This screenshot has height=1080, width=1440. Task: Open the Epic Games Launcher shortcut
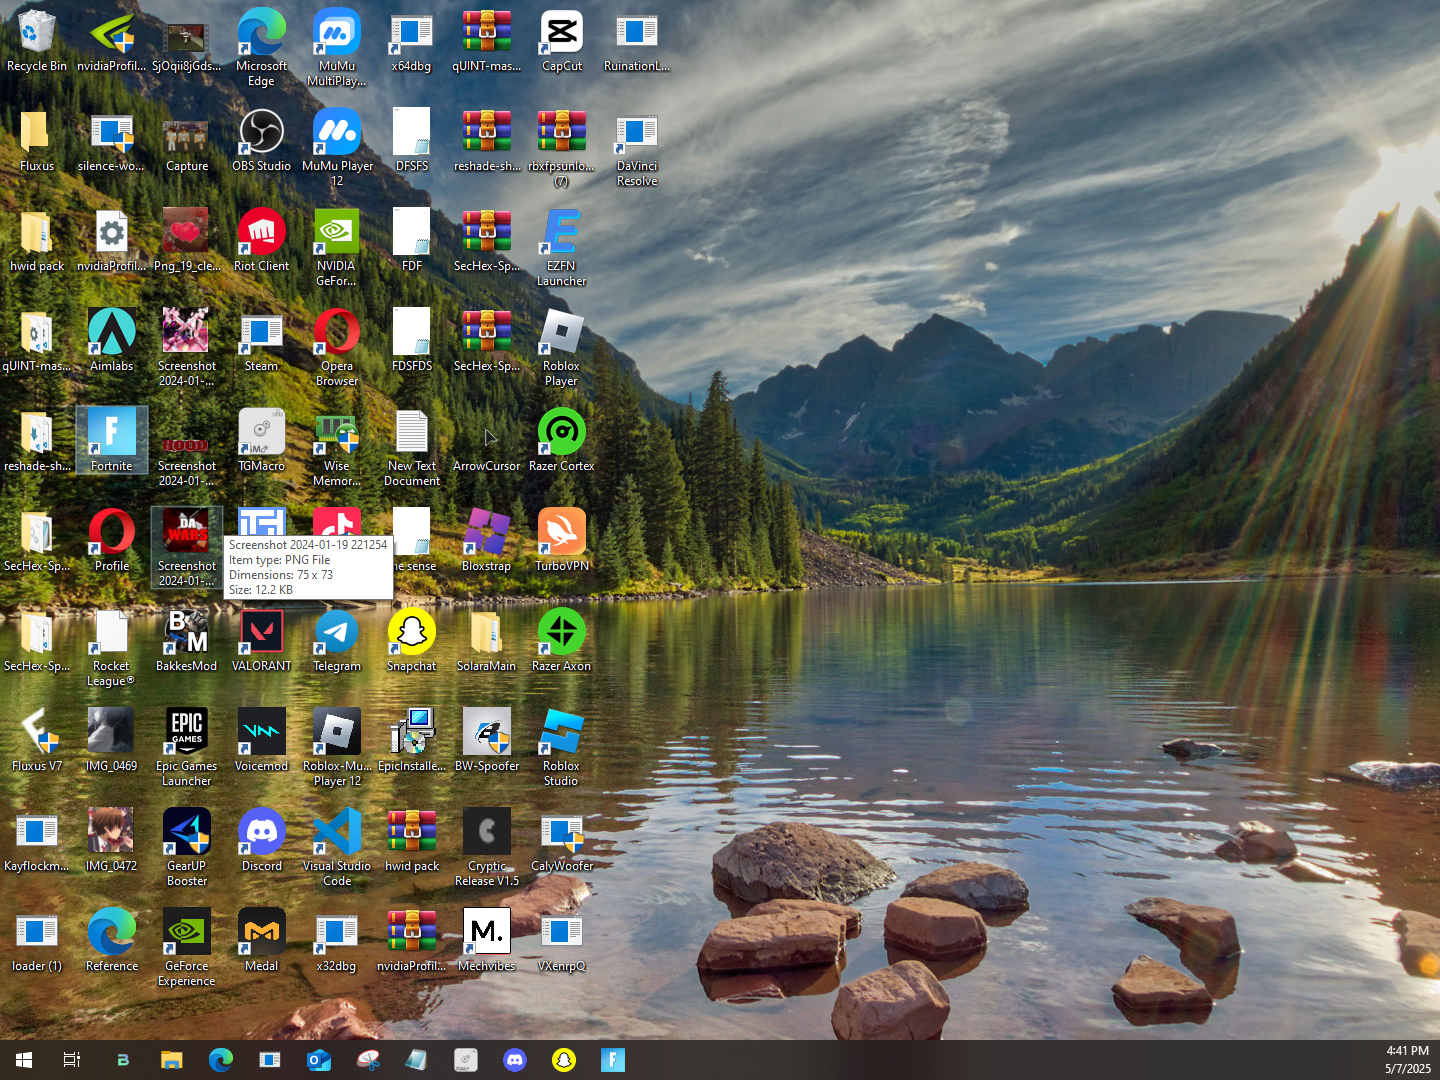[187, 747]
